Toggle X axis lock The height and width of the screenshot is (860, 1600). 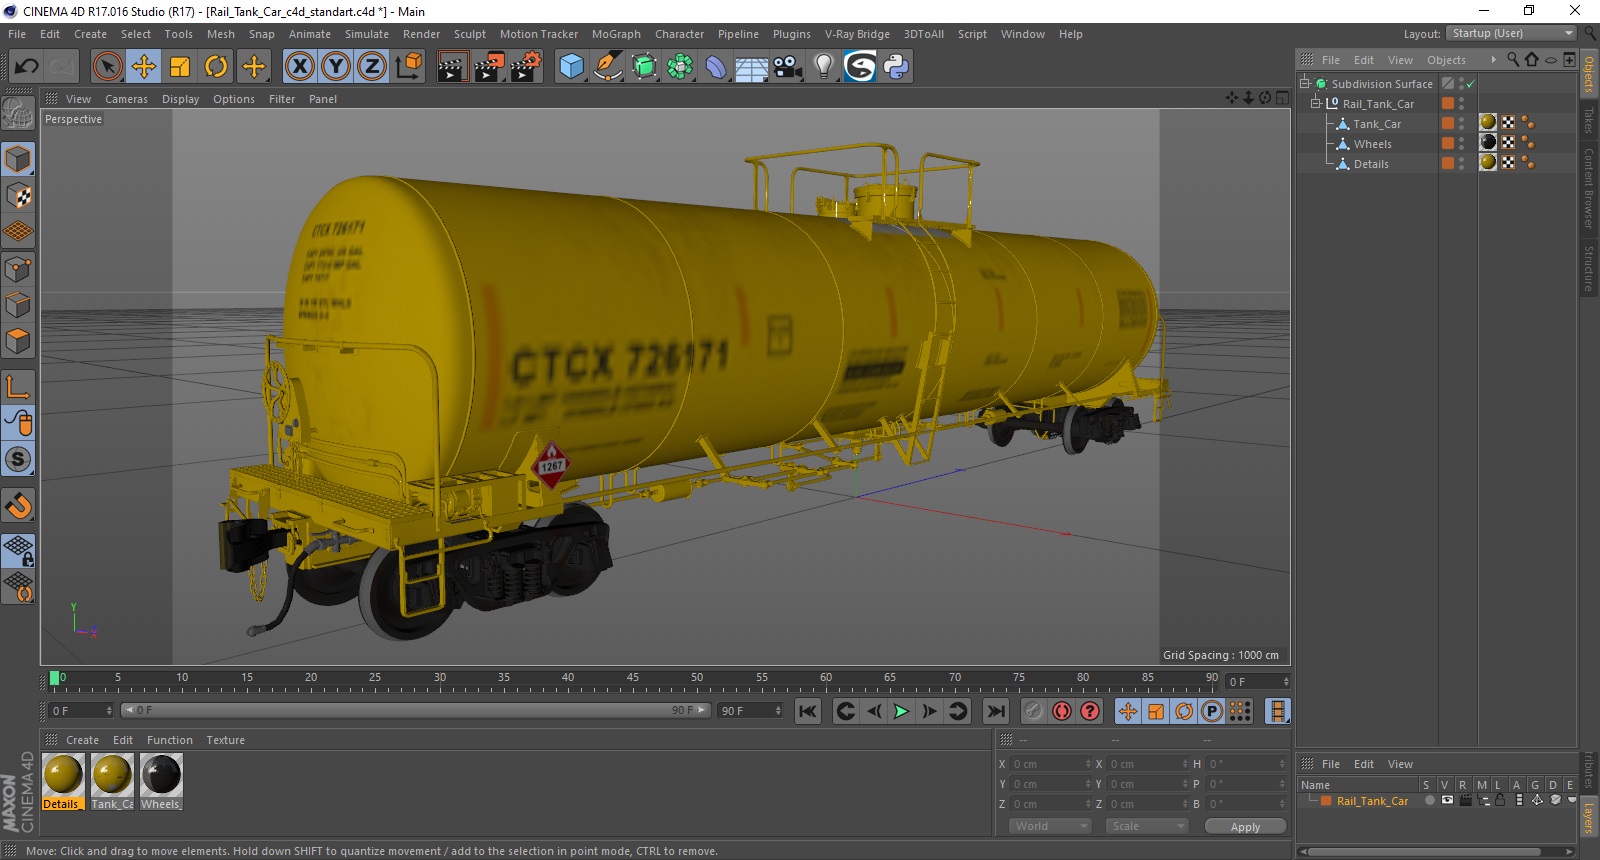299,67
